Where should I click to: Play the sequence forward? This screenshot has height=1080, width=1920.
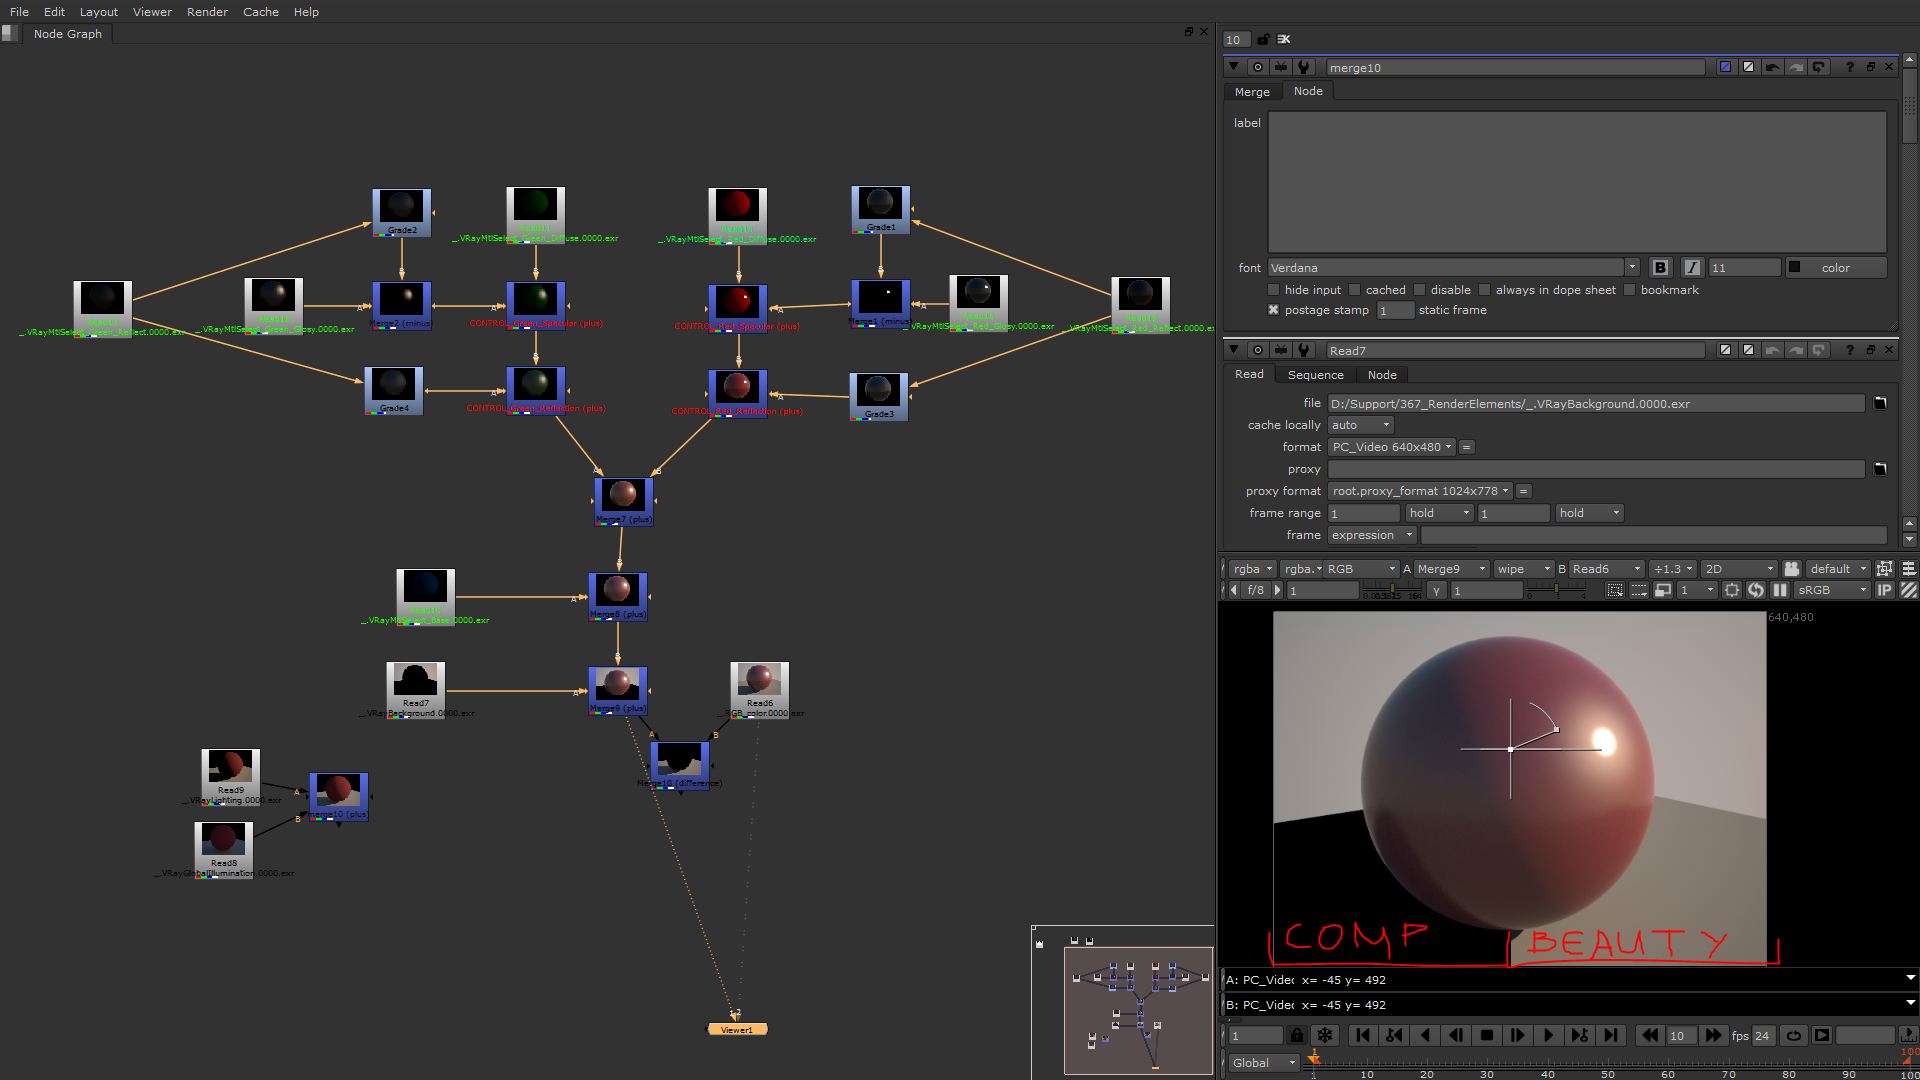pos(1549,1035)
